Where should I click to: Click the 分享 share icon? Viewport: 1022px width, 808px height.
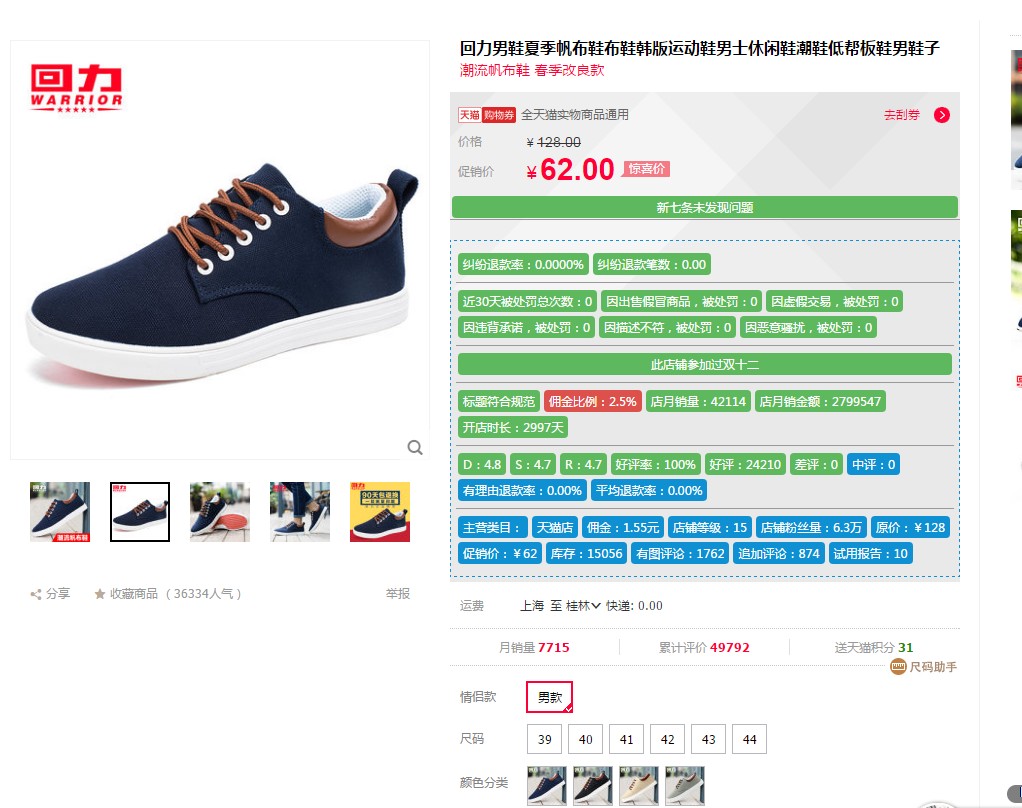pos(36,594)
